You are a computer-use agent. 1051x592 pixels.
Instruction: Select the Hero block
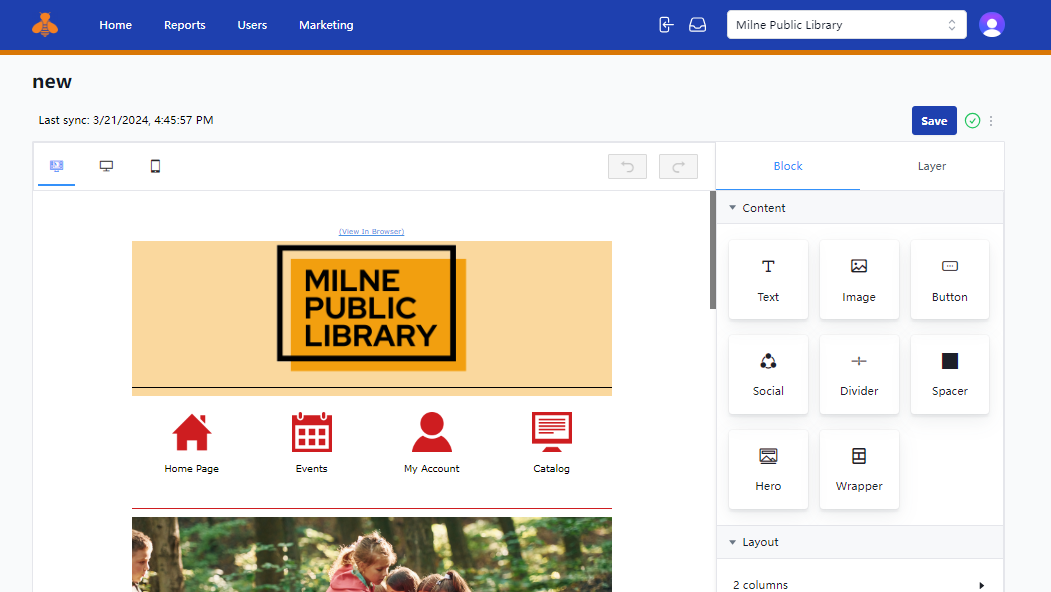(x=768, y=469)
